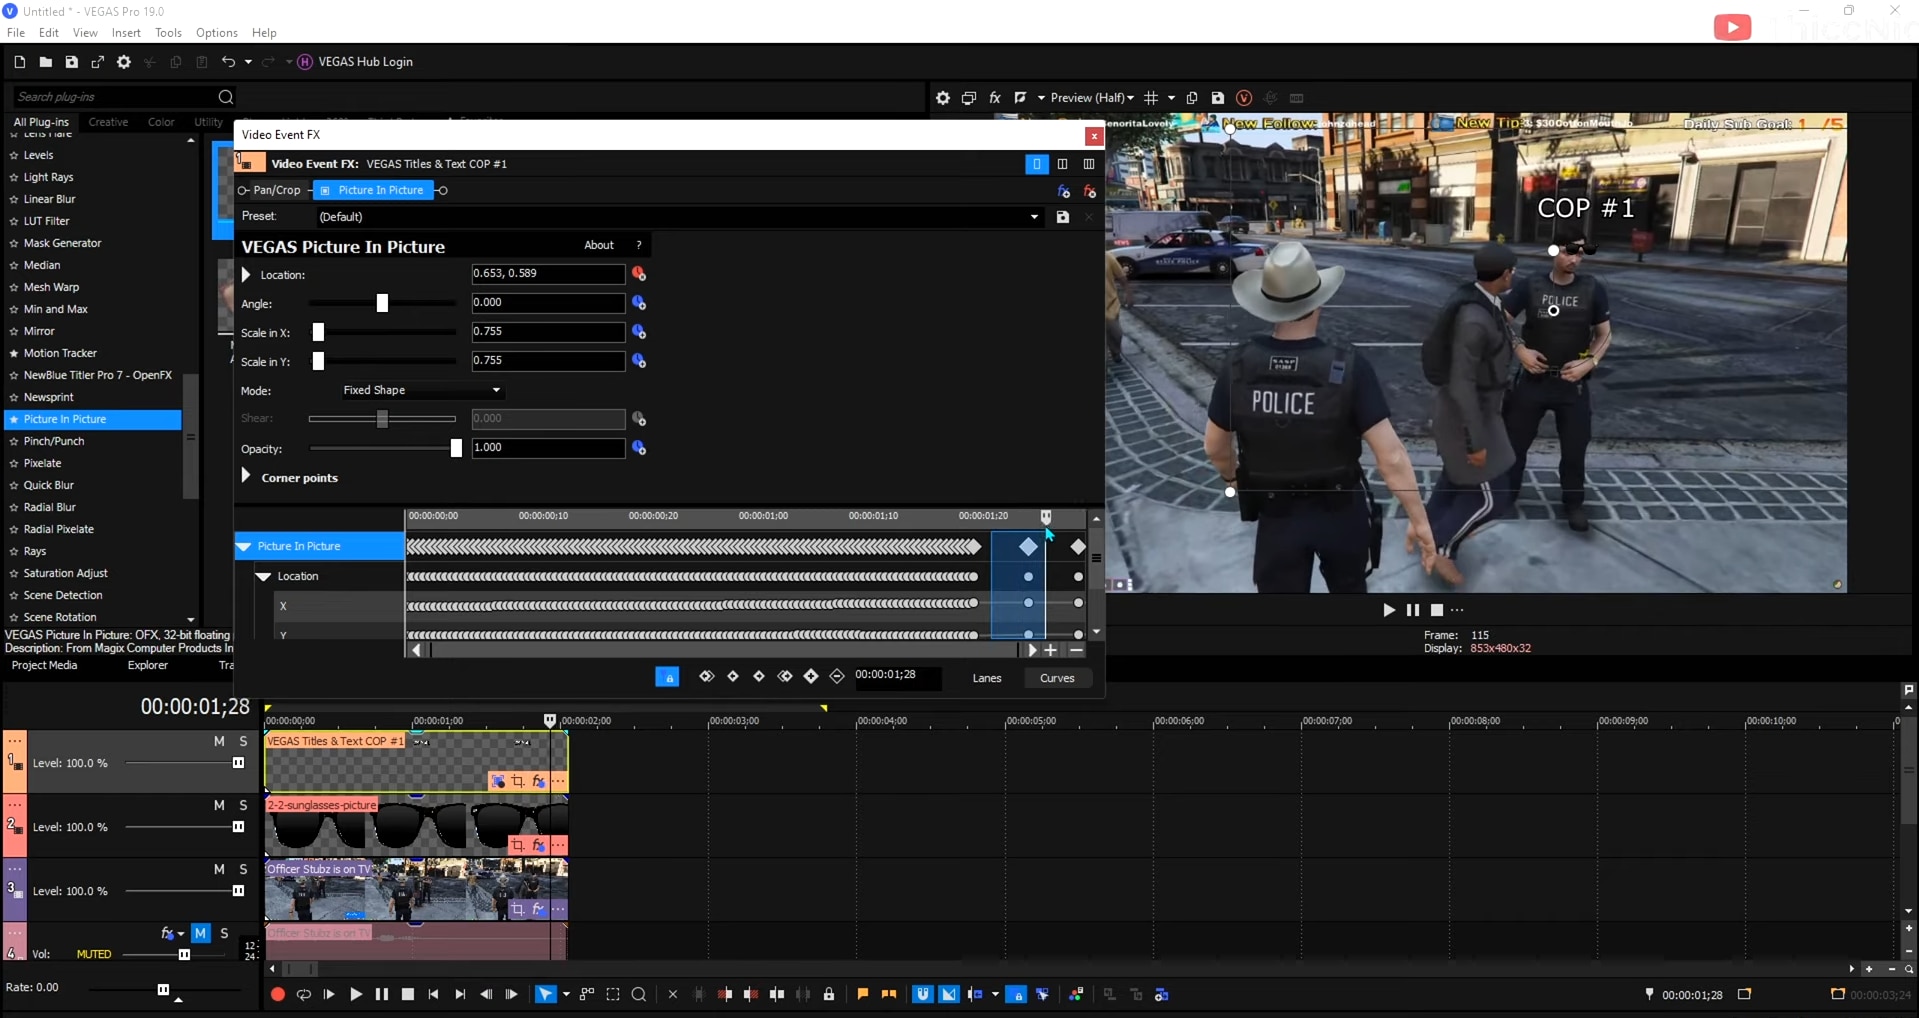Open the Tools menu
This screenshot has width=1919, height=1018.
[x=168, y=33]
